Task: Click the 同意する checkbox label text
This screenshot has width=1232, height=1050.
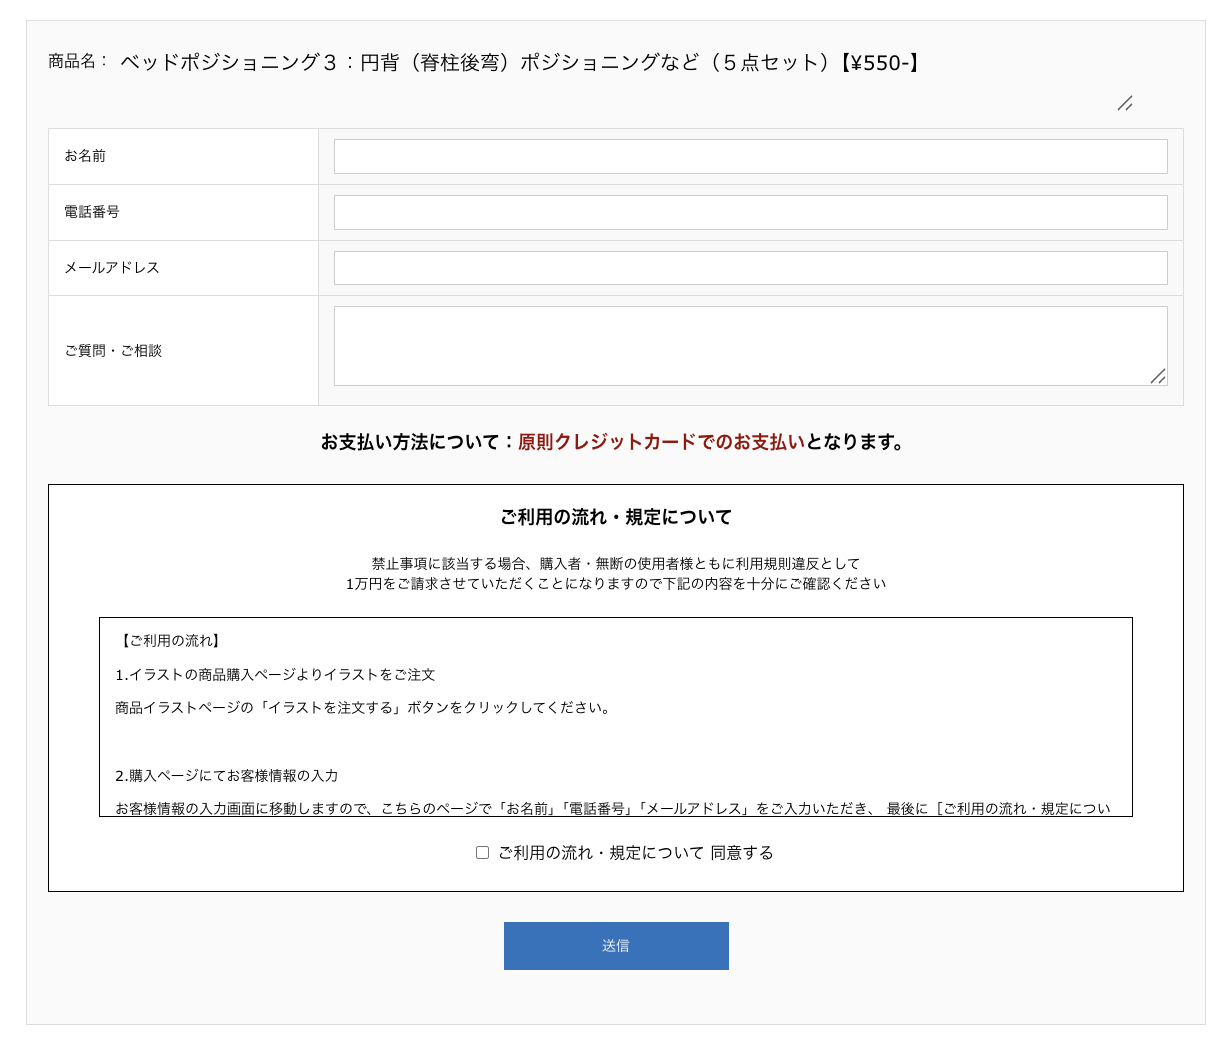Action: tap(636, 853)
